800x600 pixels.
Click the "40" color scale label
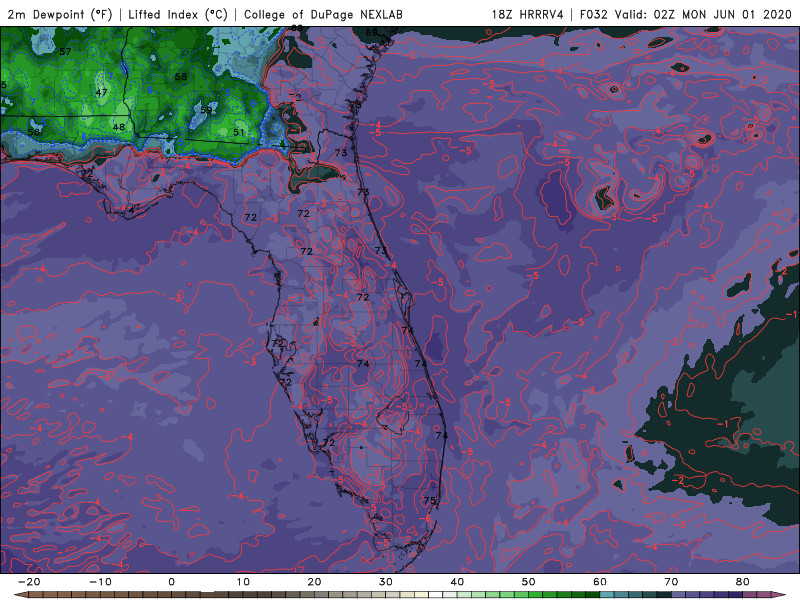pyautogui.click(x=457, y=582)
